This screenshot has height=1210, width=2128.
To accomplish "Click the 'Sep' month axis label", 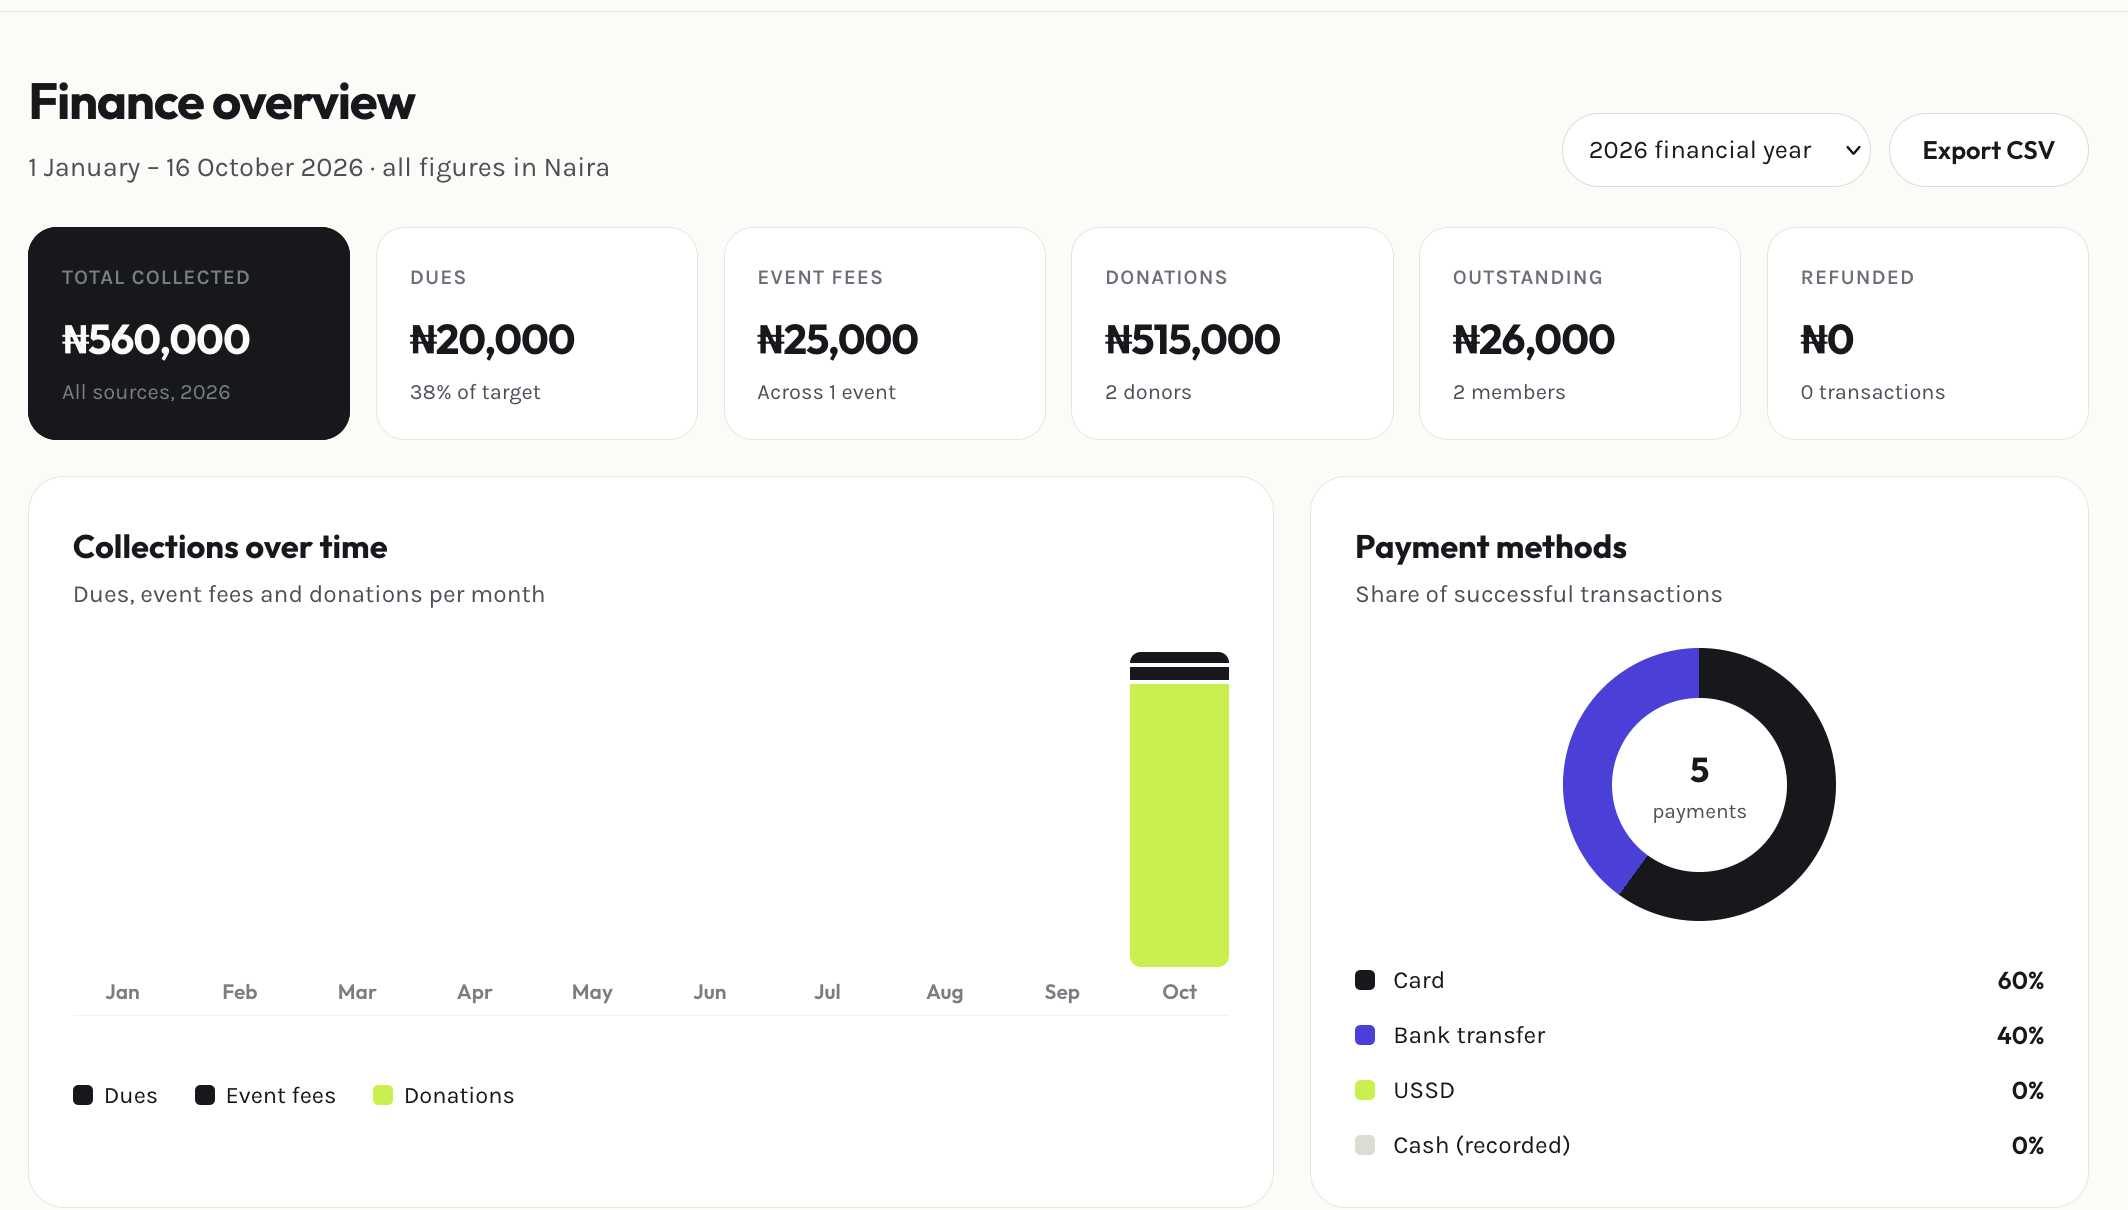I will [1062, 992].
